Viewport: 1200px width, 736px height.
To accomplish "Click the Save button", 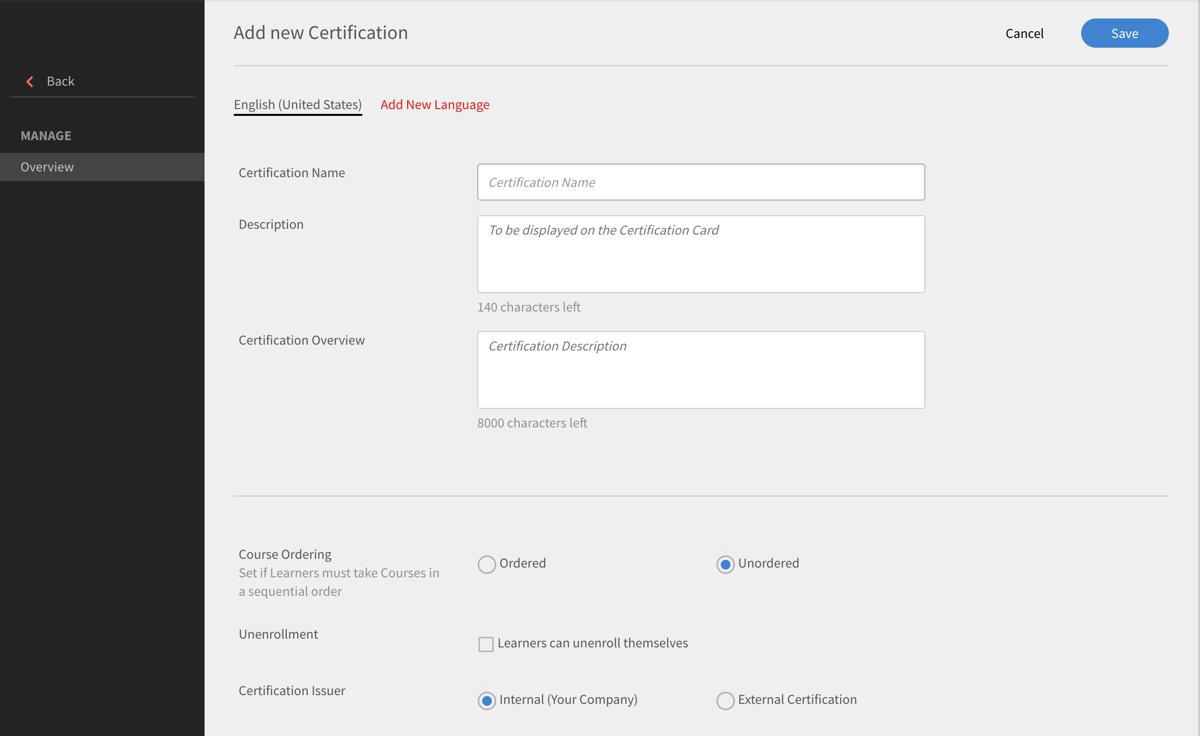I will (1124, 33).
